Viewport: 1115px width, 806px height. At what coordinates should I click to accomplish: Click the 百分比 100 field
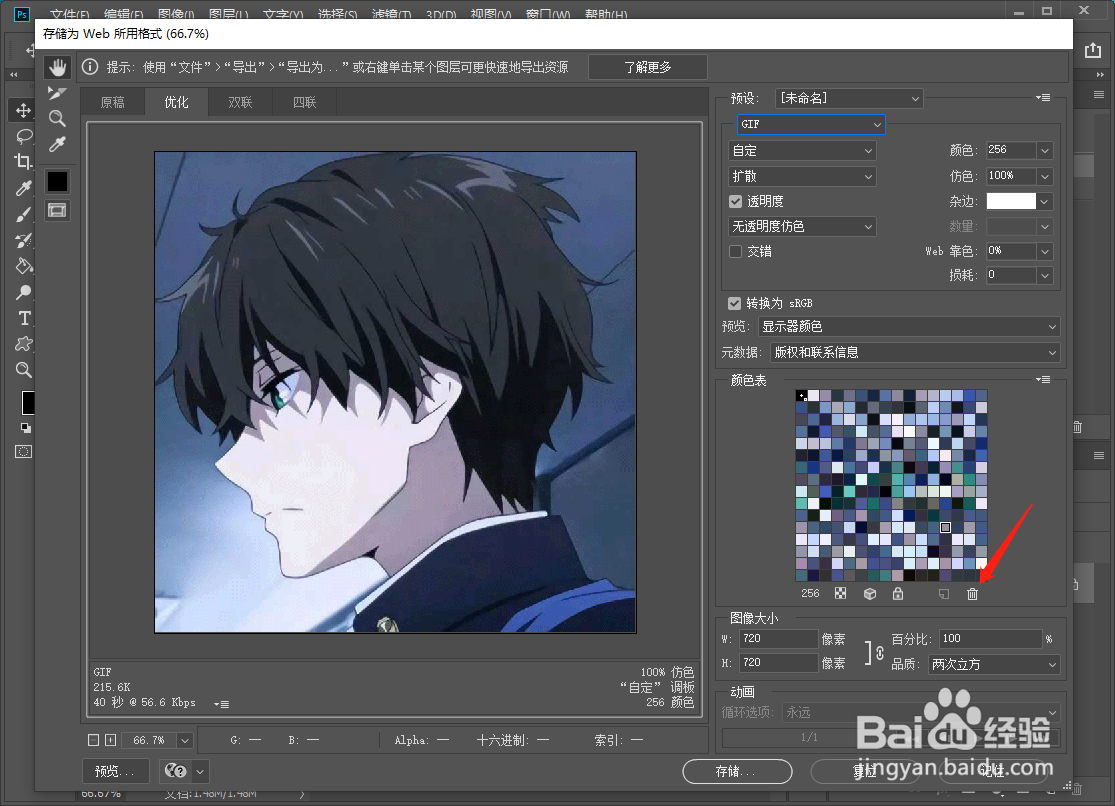point(991,639)
